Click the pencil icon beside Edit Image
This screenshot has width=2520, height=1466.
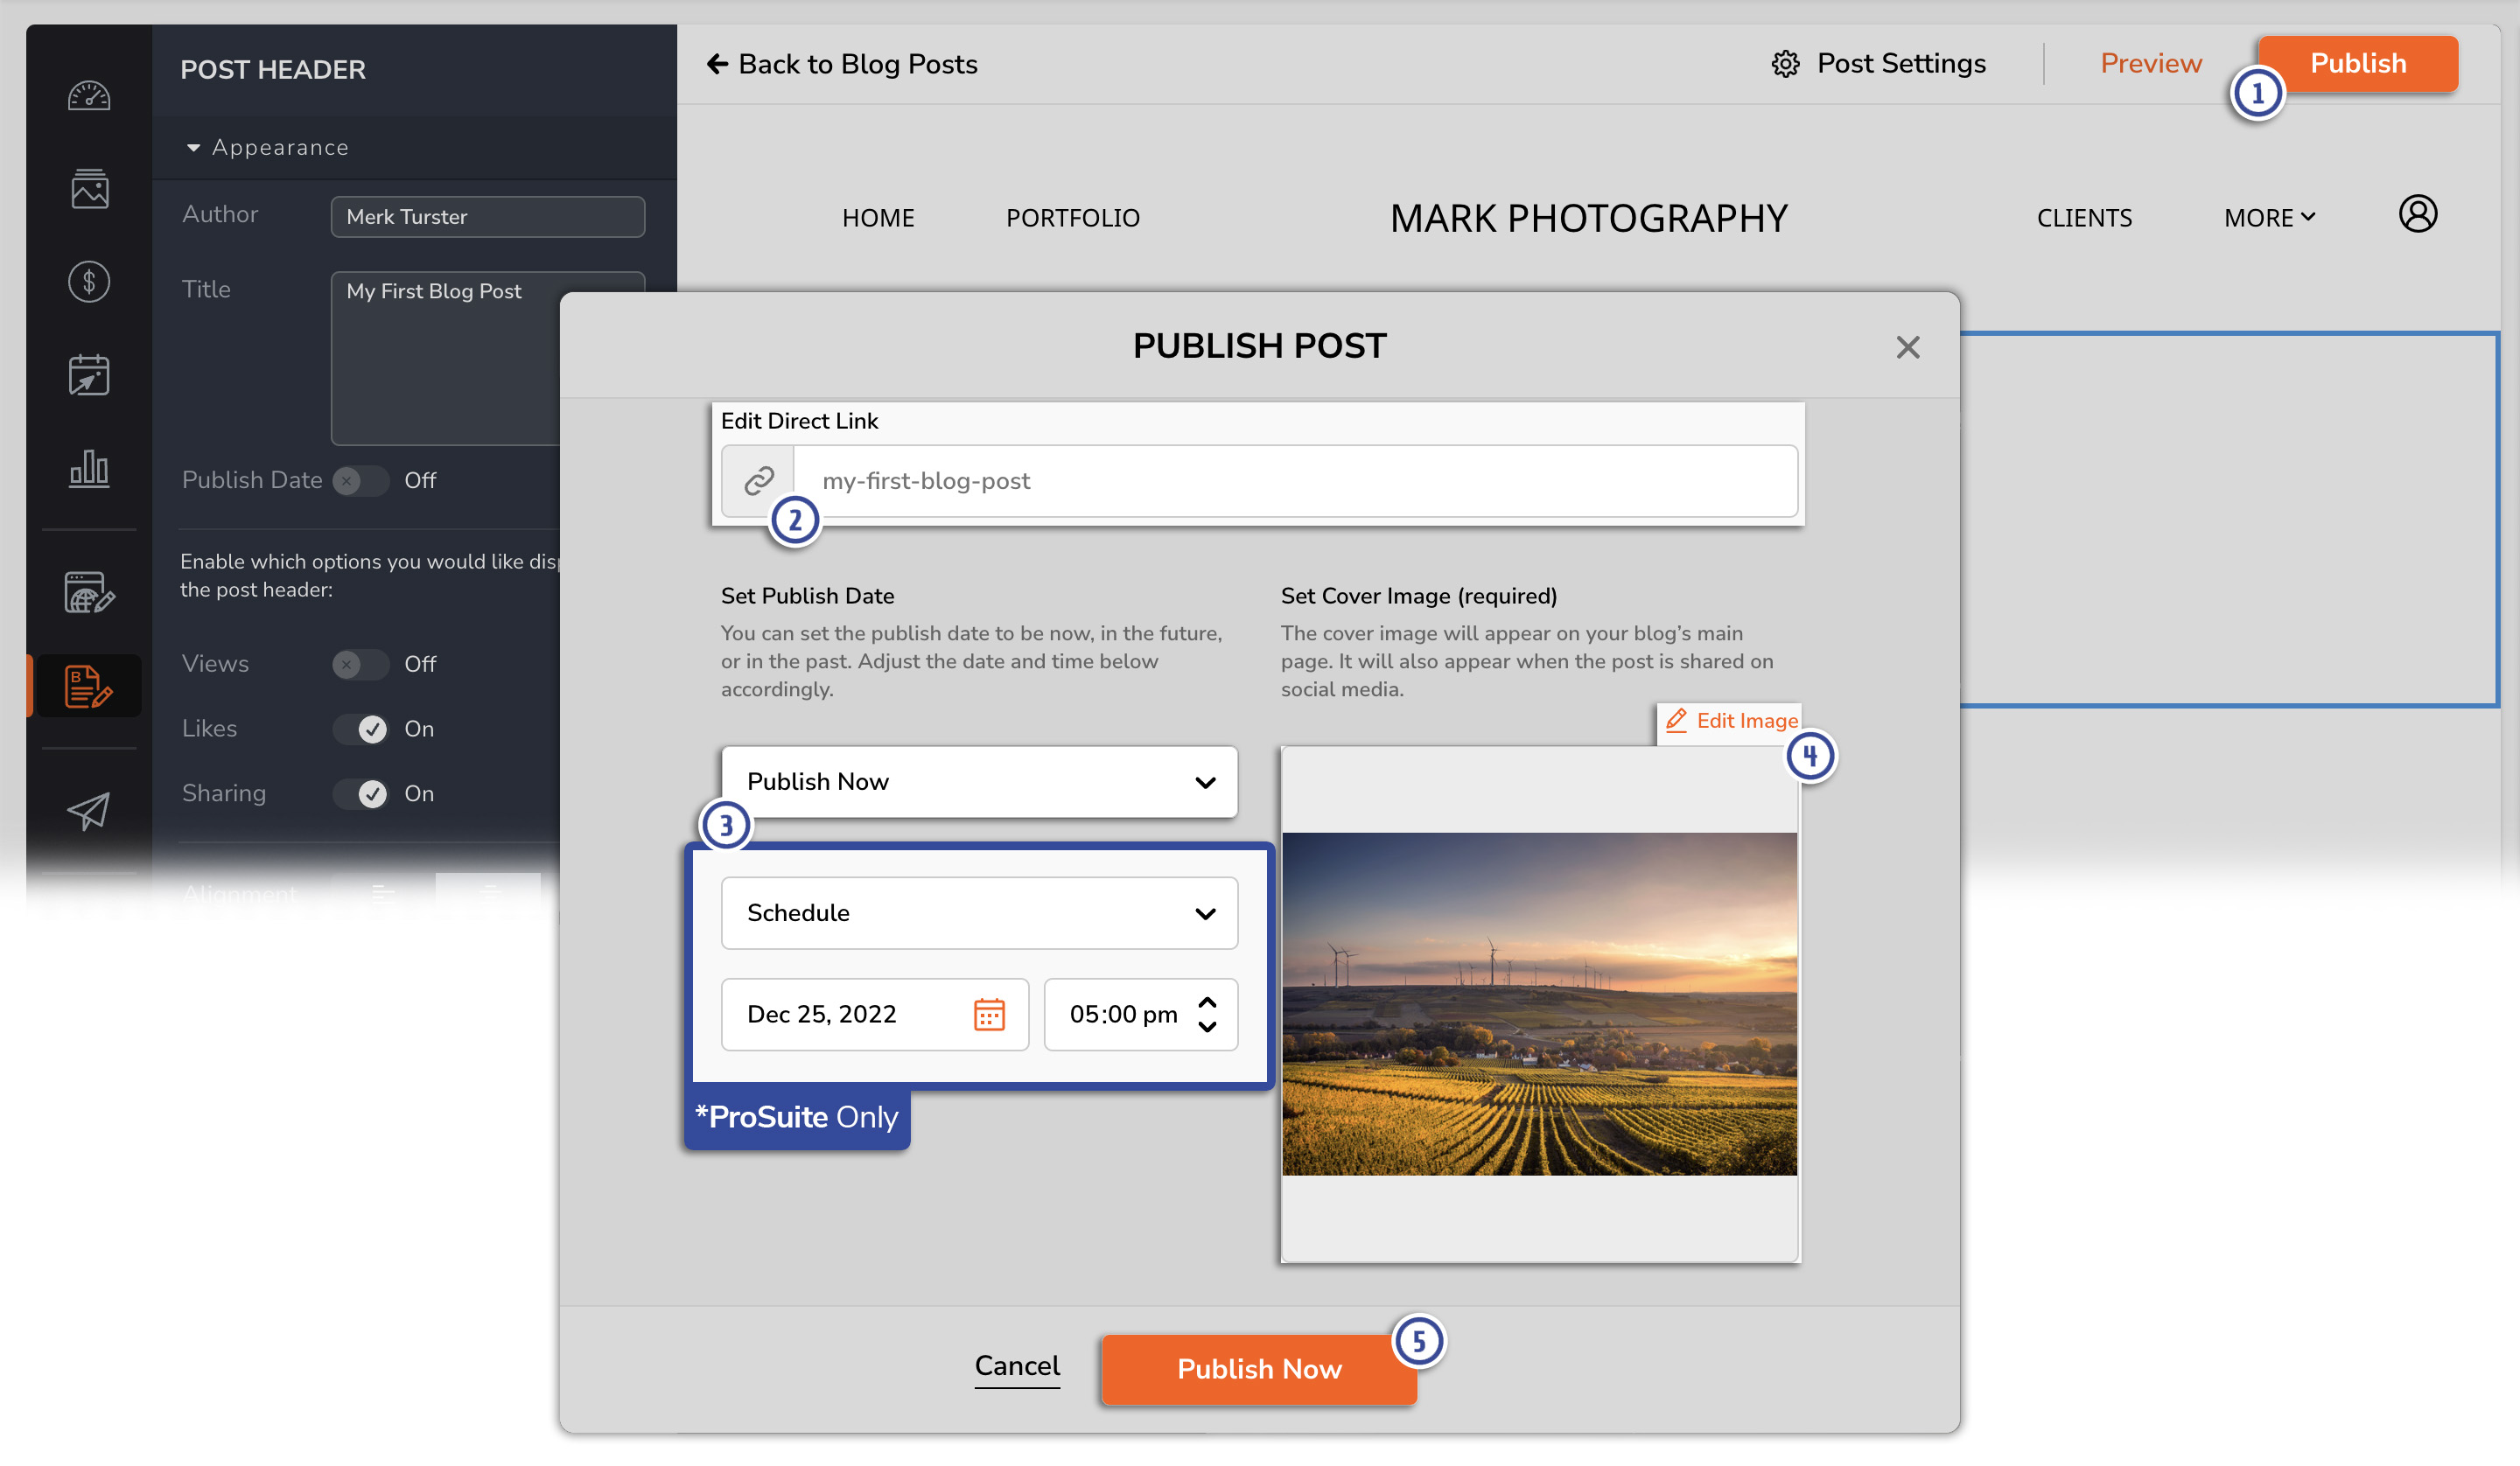1677,720
